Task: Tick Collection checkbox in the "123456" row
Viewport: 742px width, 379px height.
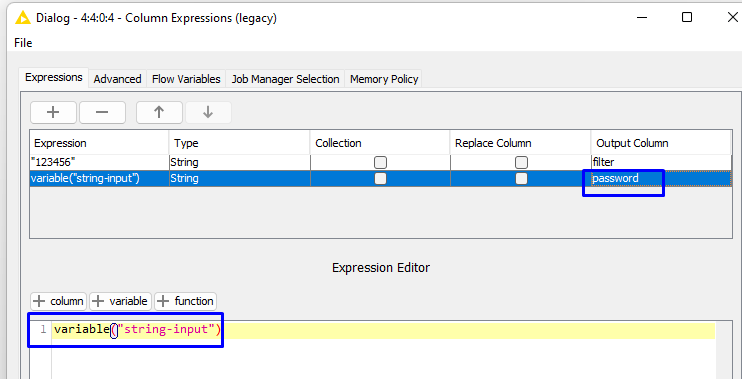Action: (380, 163)
